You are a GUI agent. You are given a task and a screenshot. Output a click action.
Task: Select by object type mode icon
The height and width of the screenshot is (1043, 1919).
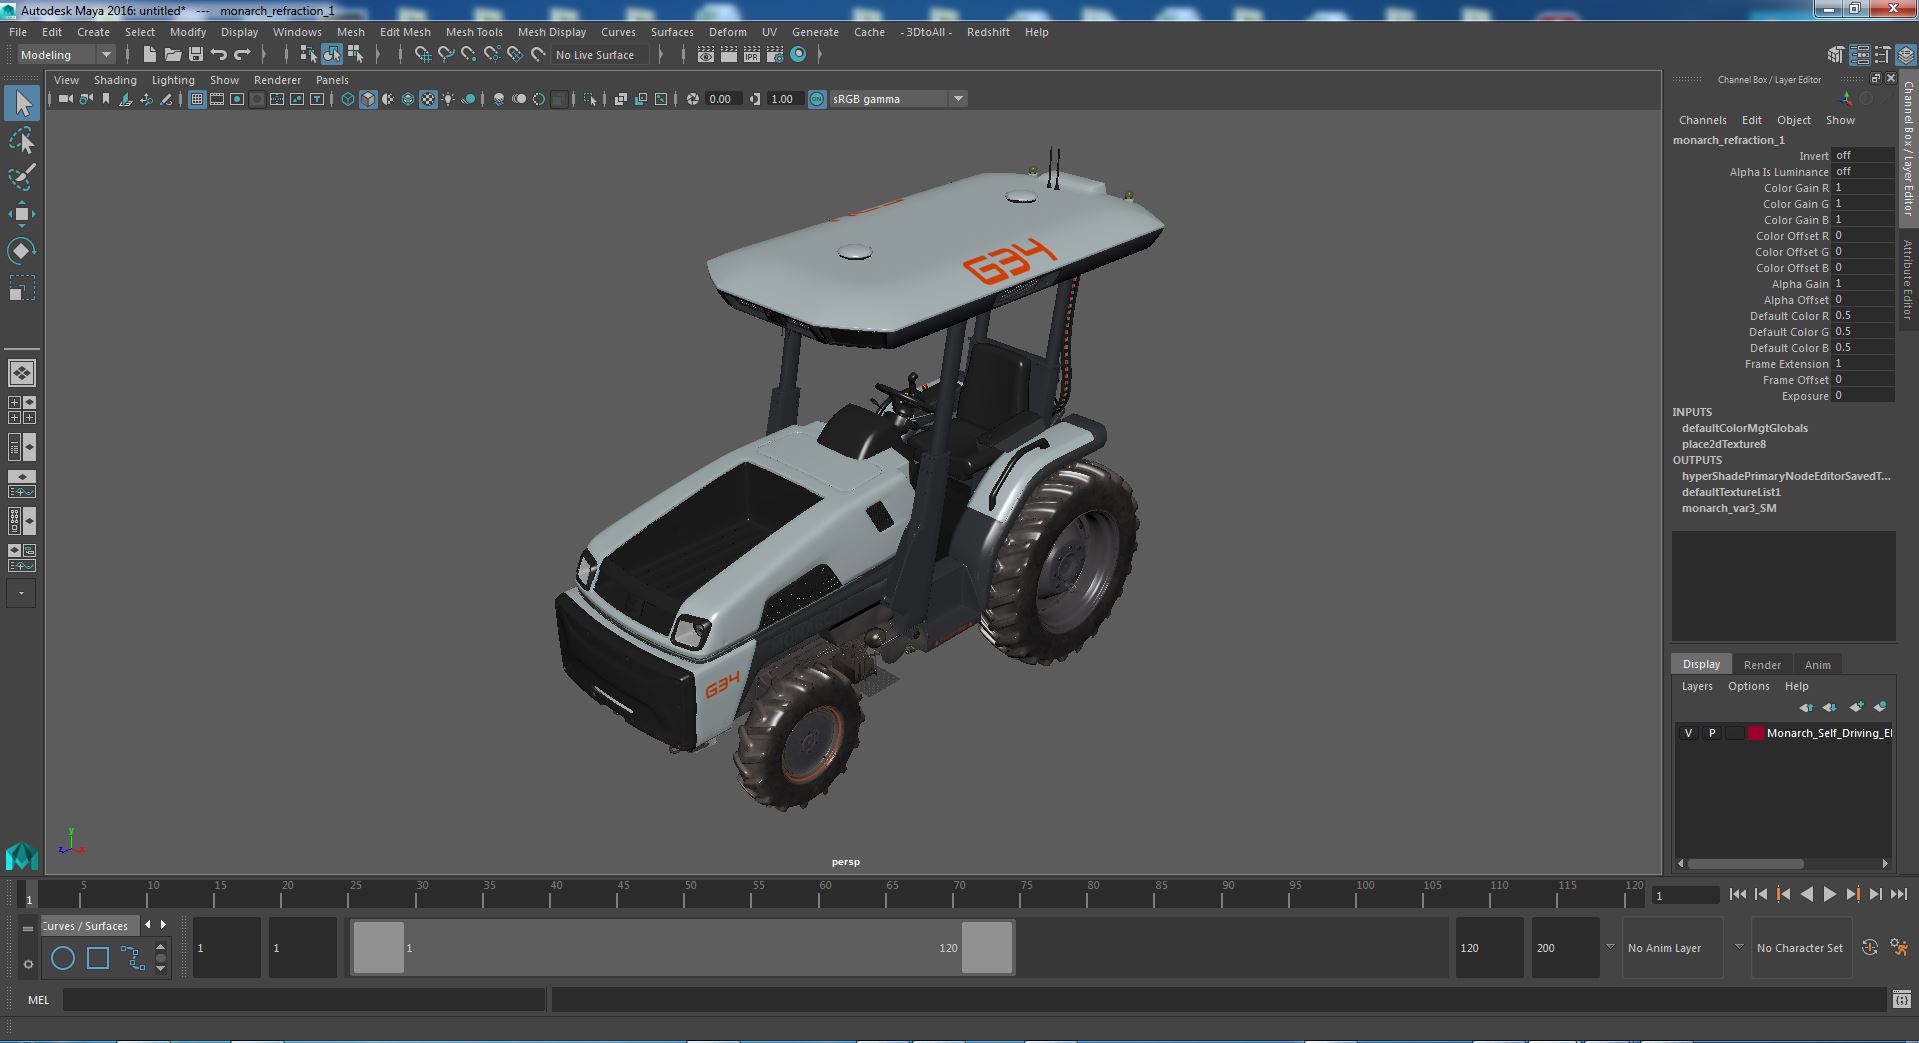[331, 55]
